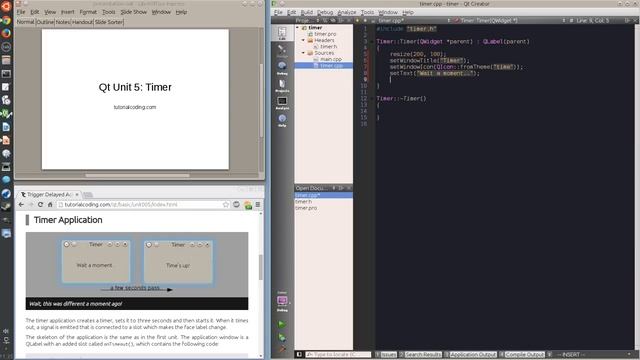Open Analyze mode in Qt Creator sidebar
Screen dimensions: 640x360
click(282, 103)
